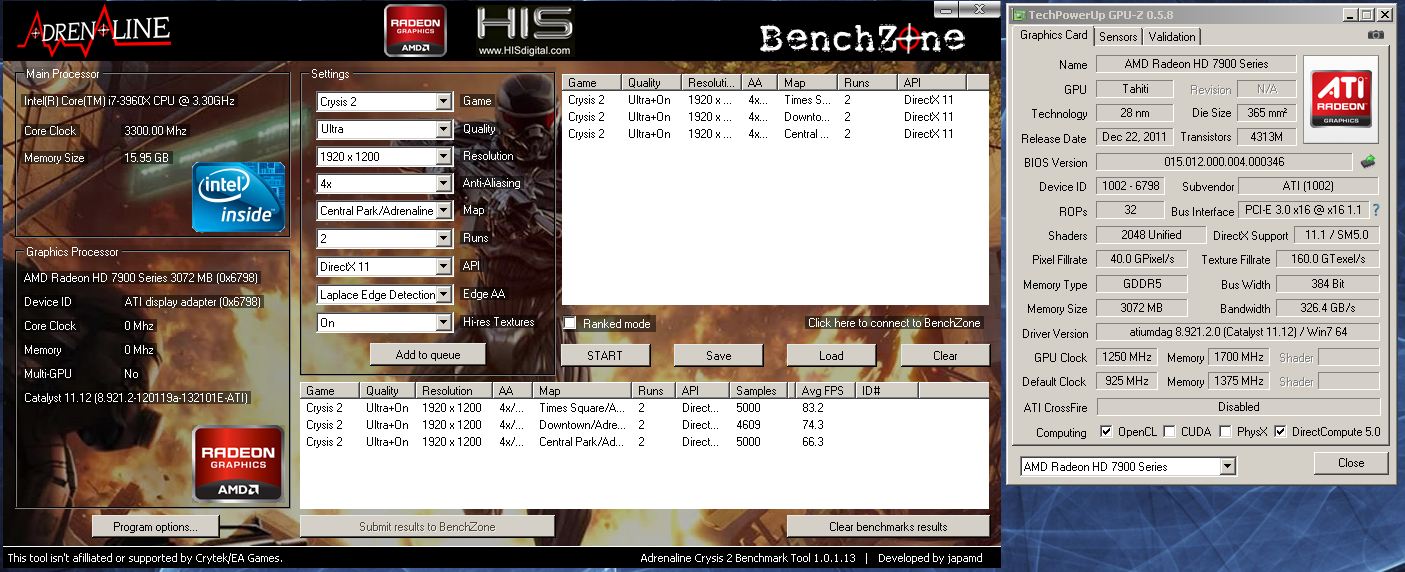Click the BIOS Version 015.012.000.004.000346 field

point(1224,162)
